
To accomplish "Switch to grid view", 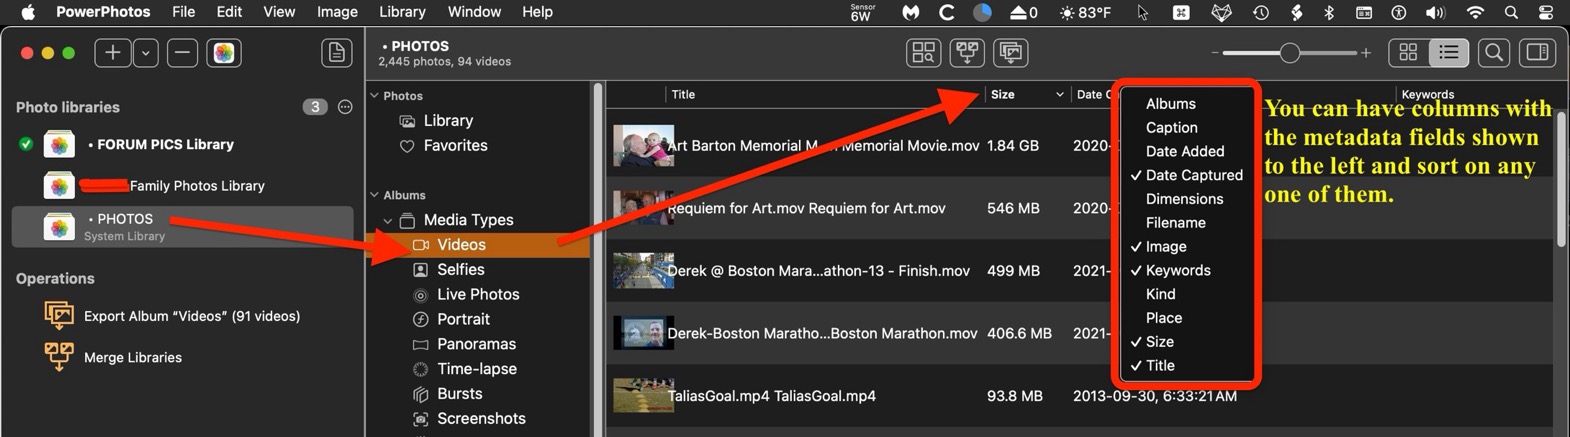I will pos(1408,53).
